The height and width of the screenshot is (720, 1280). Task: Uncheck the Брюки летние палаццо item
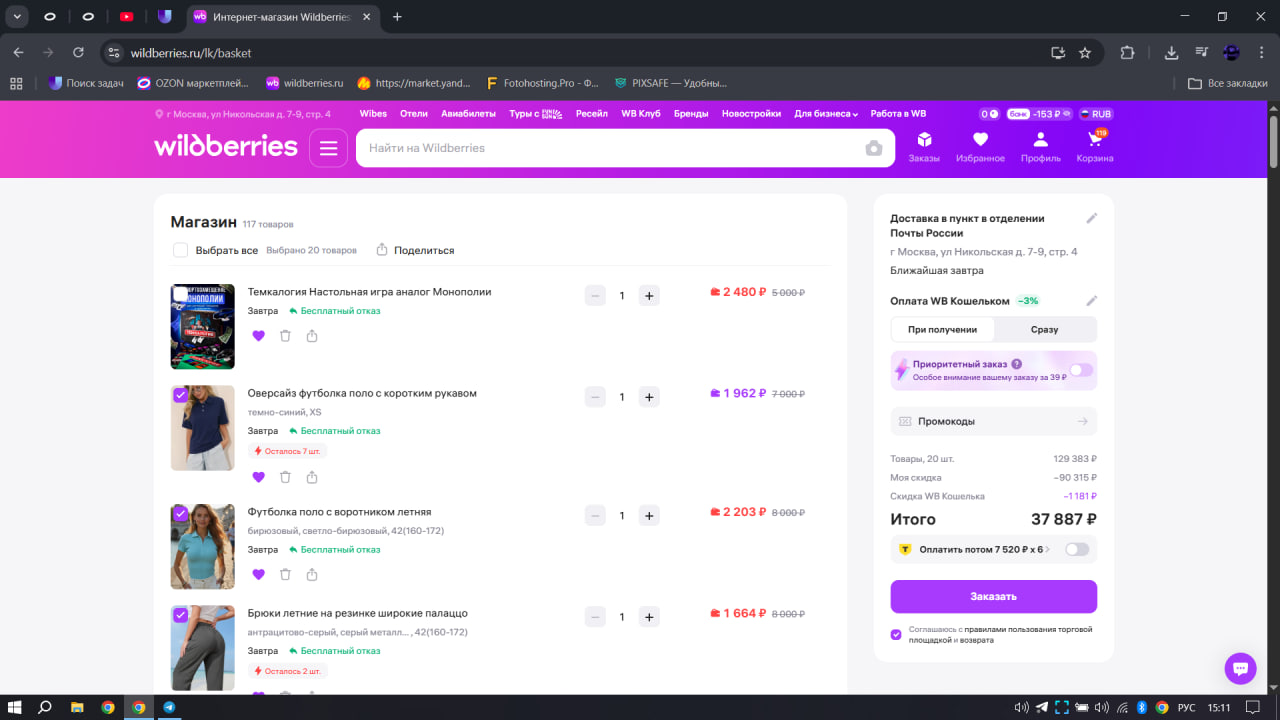[181, 615]
